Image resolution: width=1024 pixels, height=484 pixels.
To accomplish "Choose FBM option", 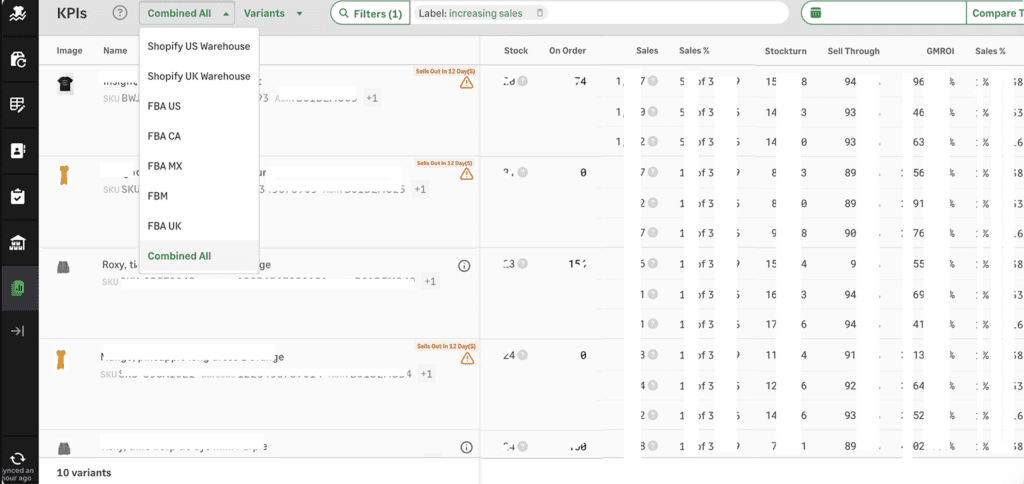I will pyautogui.click(x=199, y=196).
